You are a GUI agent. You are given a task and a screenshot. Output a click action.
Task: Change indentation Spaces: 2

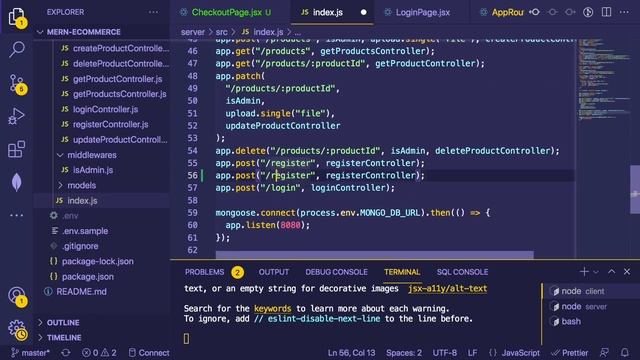[404, 353]
